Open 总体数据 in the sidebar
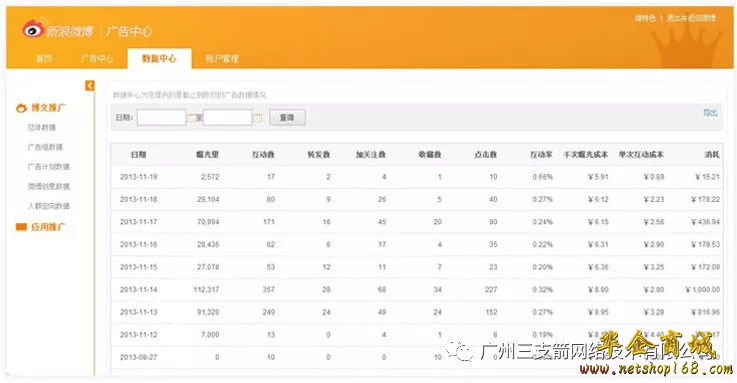This screenshot has width=737, height=383. (x=42, y=127)
